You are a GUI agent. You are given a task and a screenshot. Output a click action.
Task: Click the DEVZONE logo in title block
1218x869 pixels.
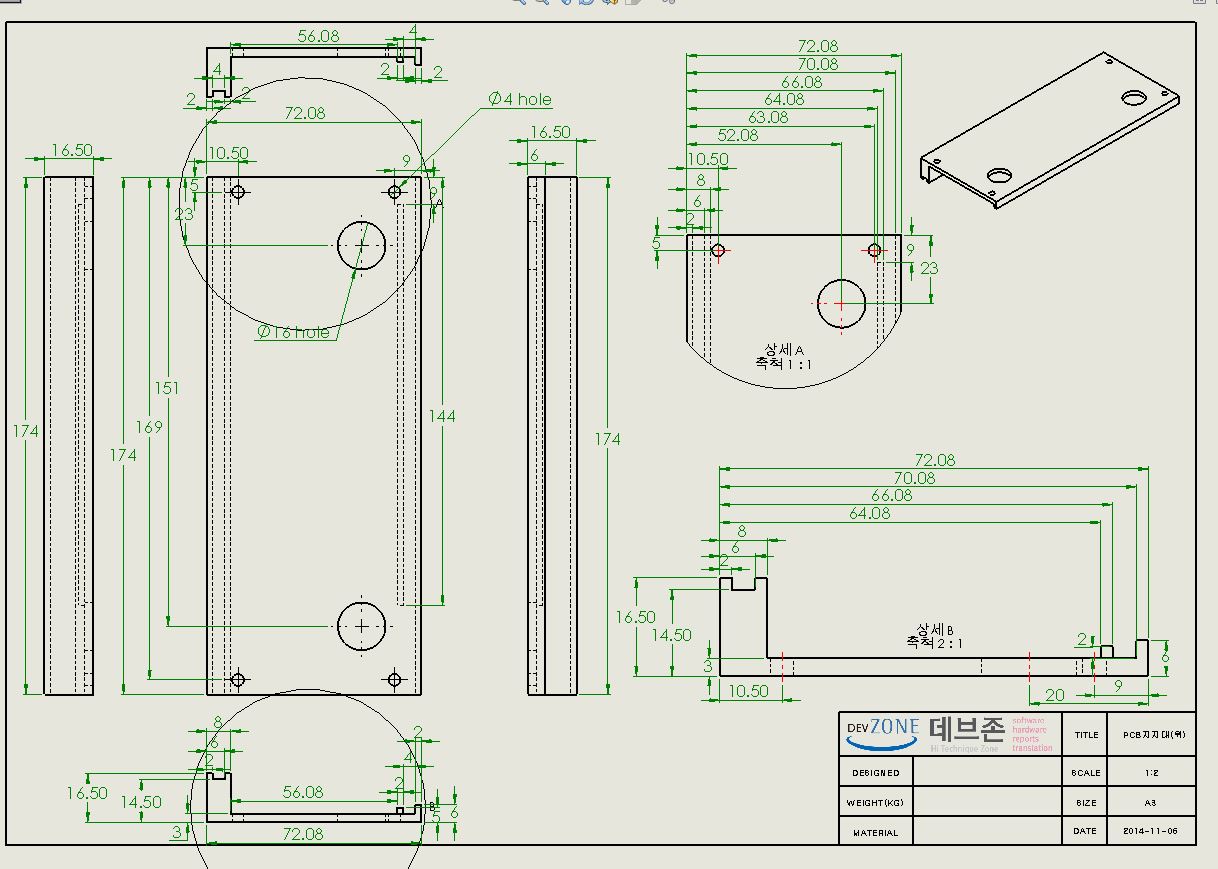(882, 734)
